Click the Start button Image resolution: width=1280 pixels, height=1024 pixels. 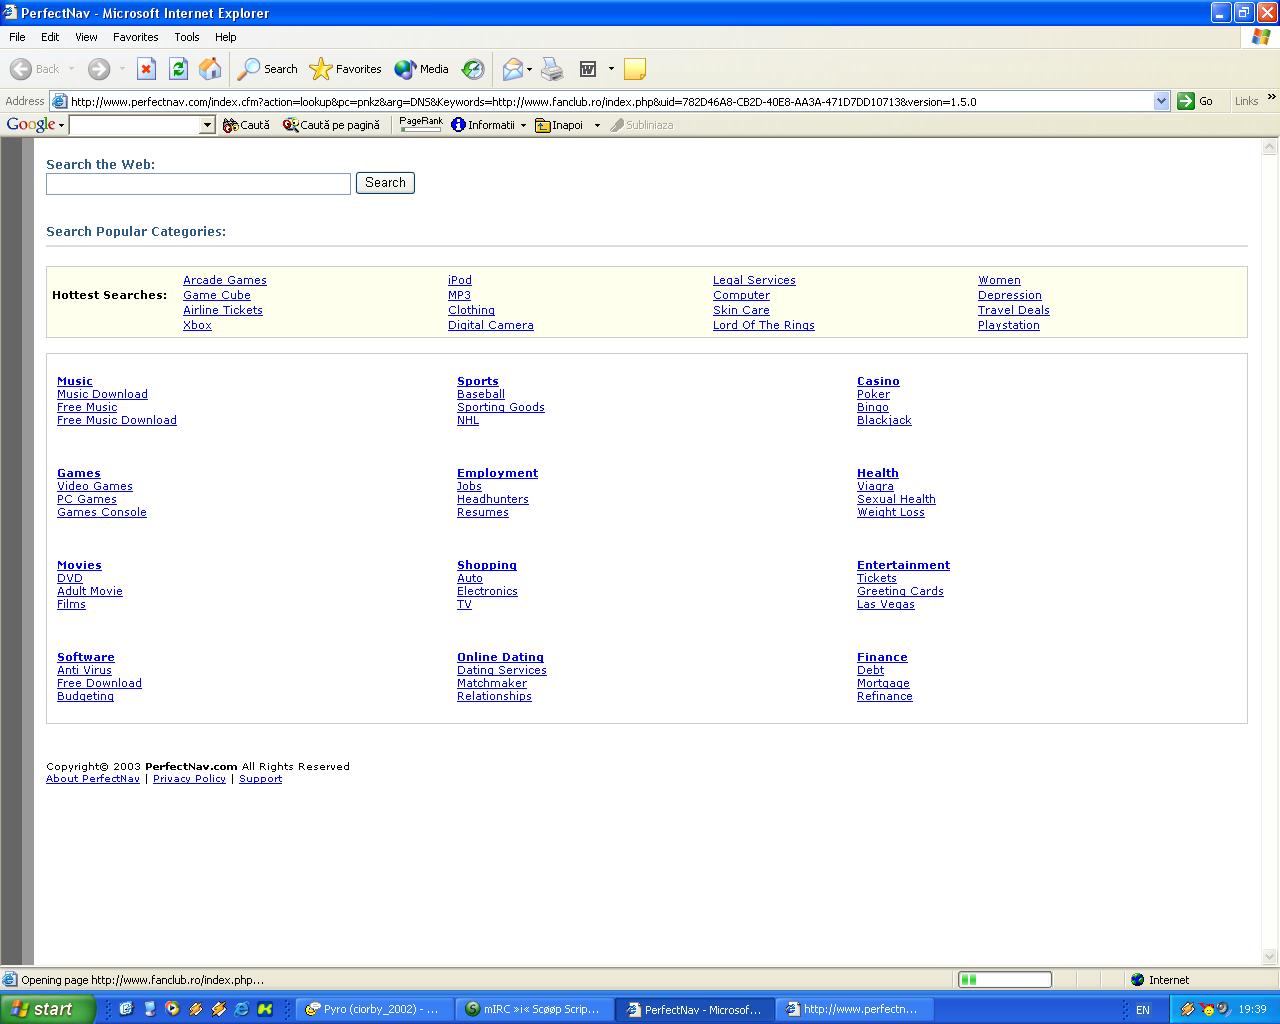47,1009
